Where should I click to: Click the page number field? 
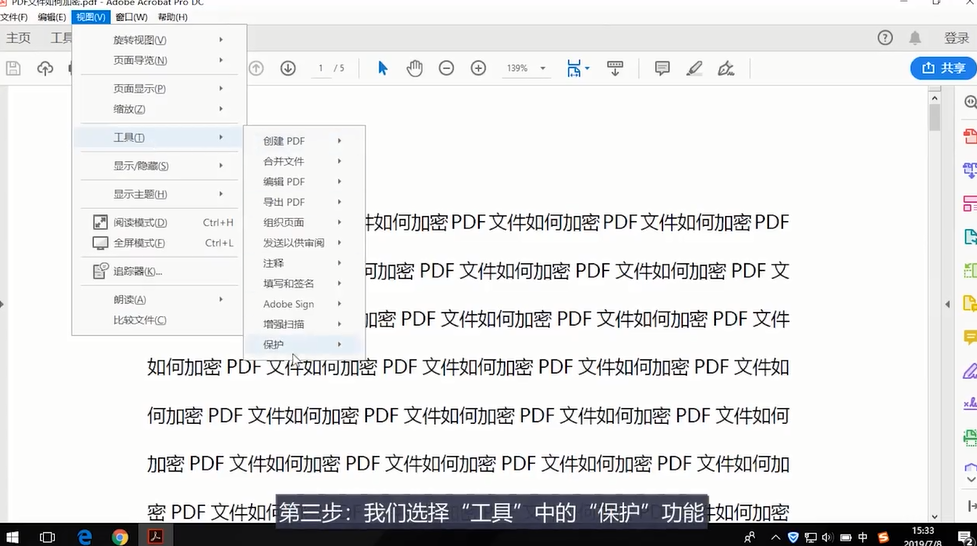pyautogui.click(x=321, y=68)
